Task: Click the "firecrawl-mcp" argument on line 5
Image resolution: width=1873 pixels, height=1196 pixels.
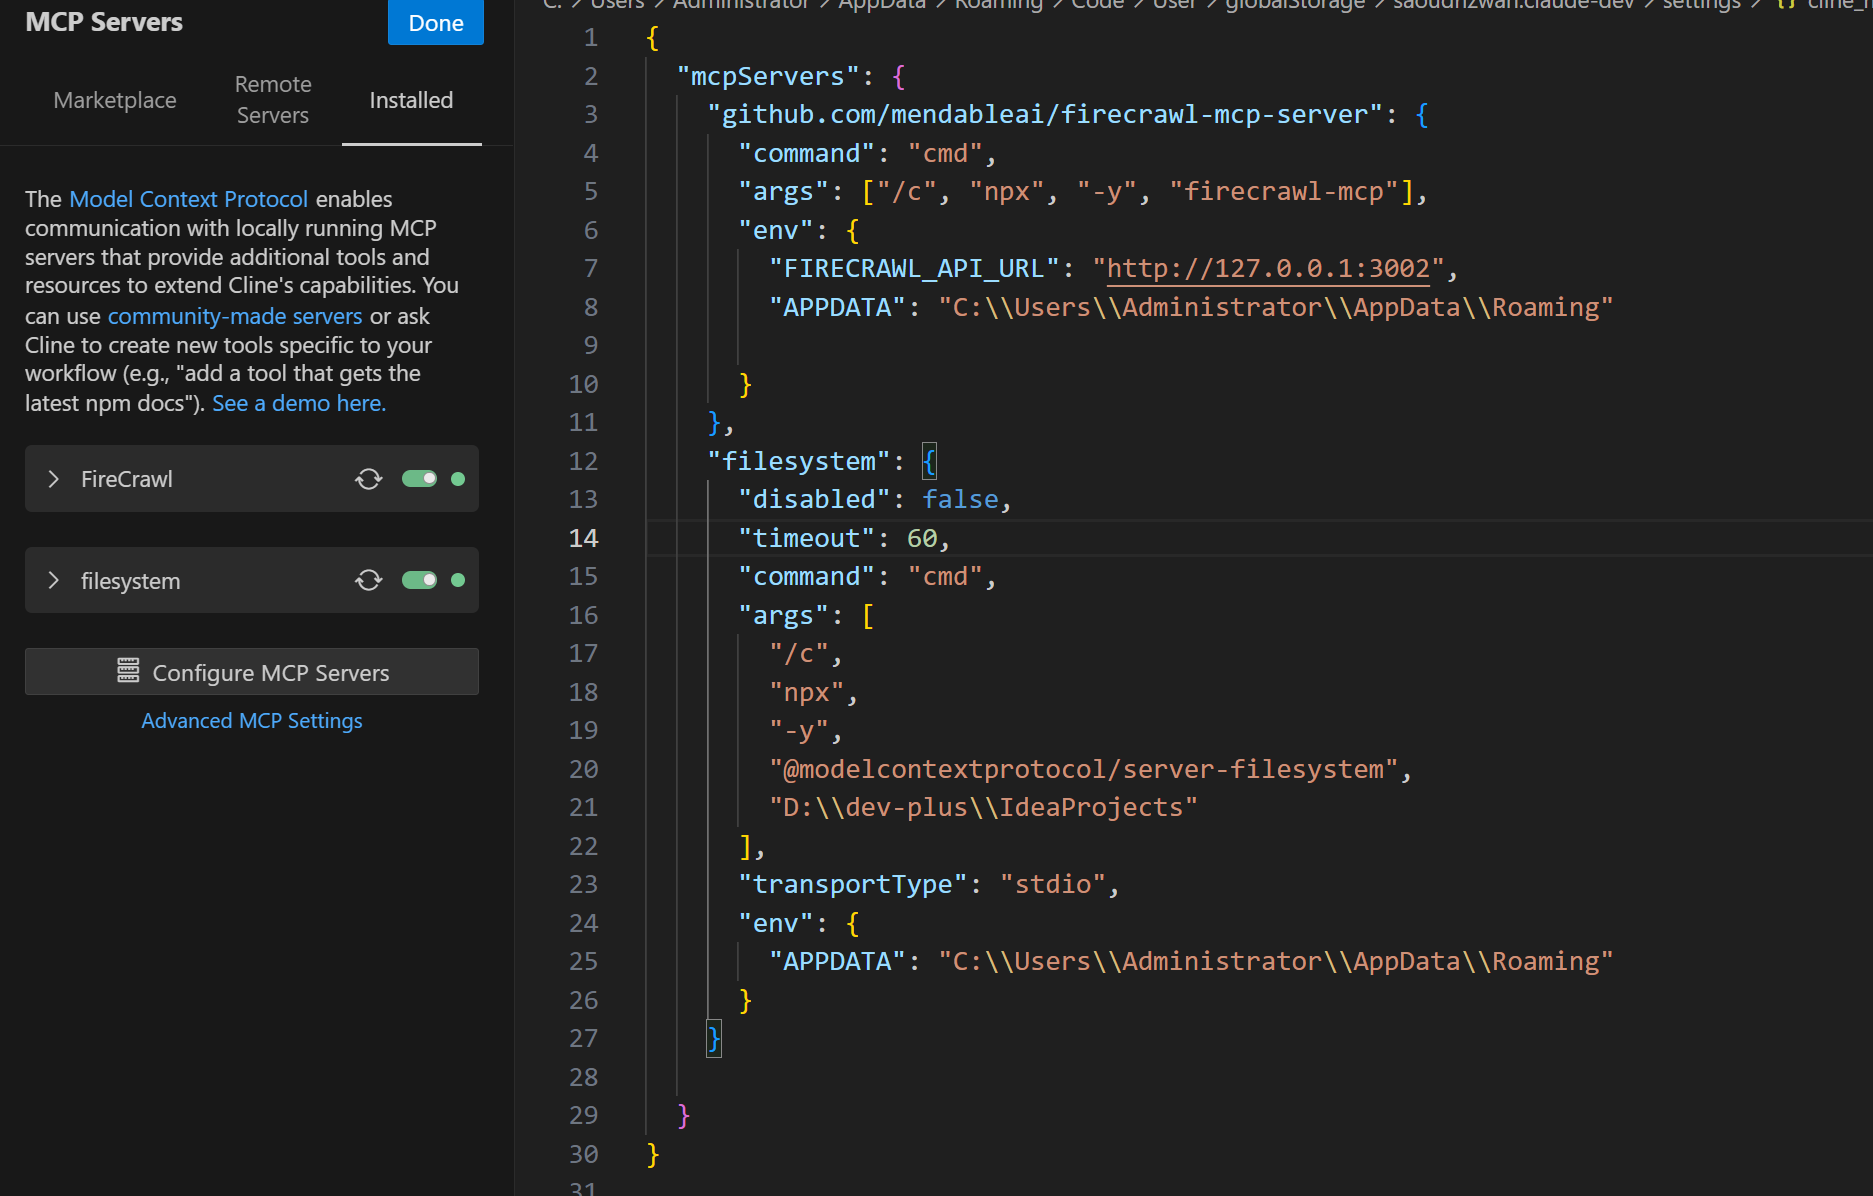Action: [1284, 191]
